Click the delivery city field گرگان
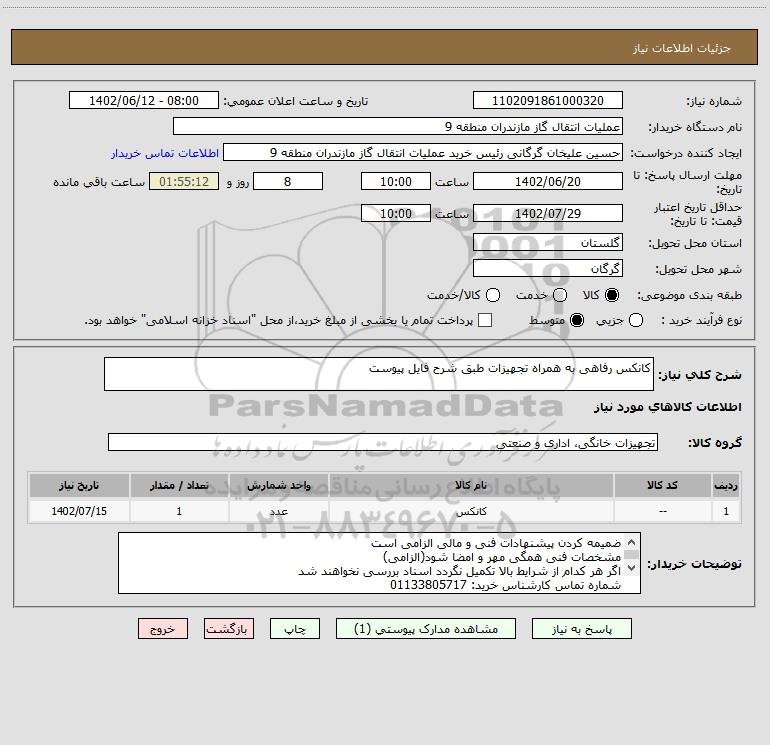Viewport: 770px width, 745px height. click(x=548, y=268)
